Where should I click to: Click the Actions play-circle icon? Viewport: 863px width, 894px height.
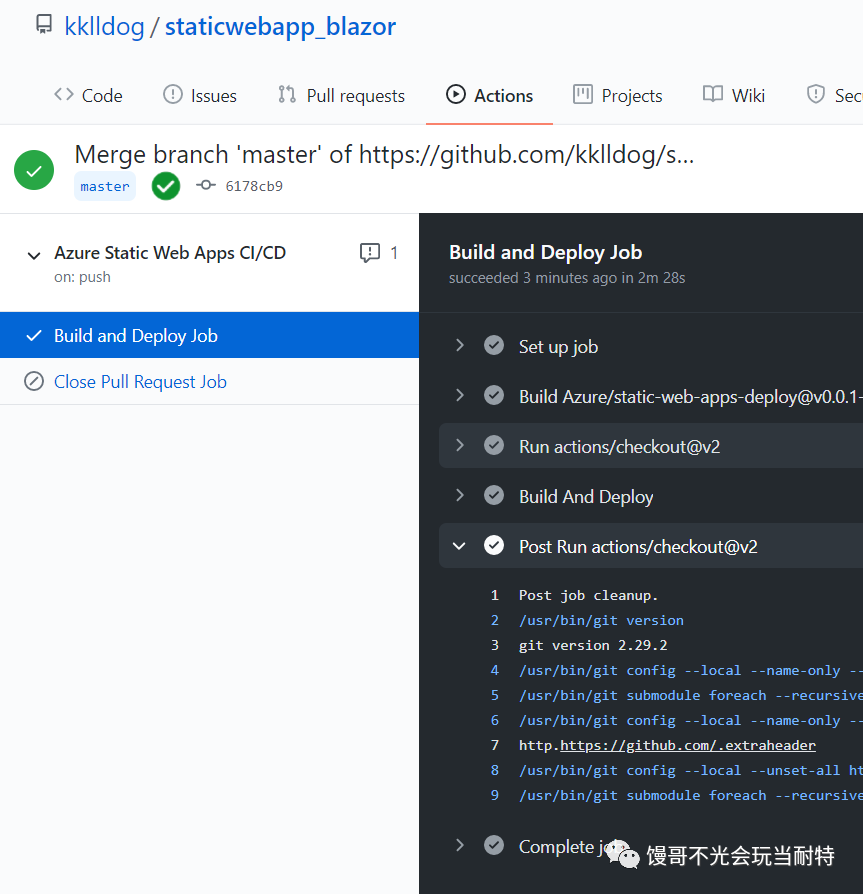tap(455, 94)
